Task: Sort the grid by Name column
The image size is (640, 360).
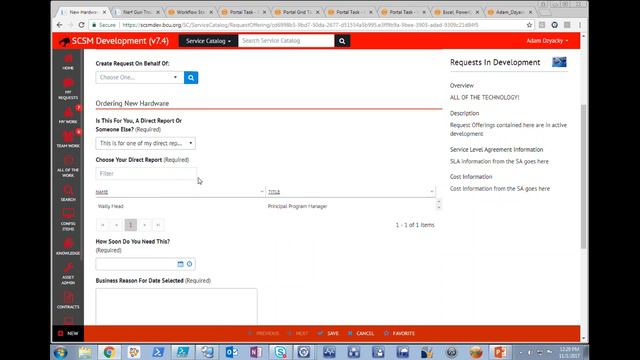Action: tap(102, 192)
